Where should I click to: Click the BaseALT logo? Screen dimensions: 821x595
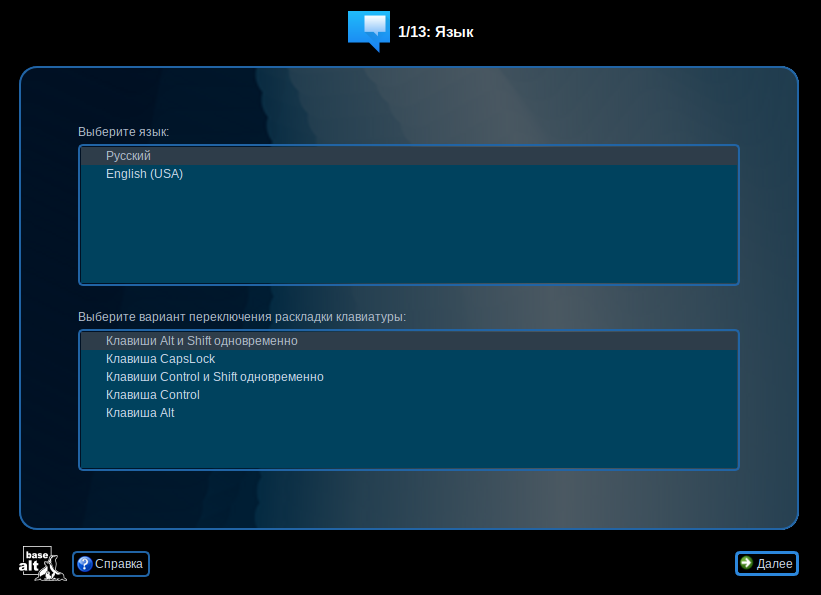coord(42,564)
